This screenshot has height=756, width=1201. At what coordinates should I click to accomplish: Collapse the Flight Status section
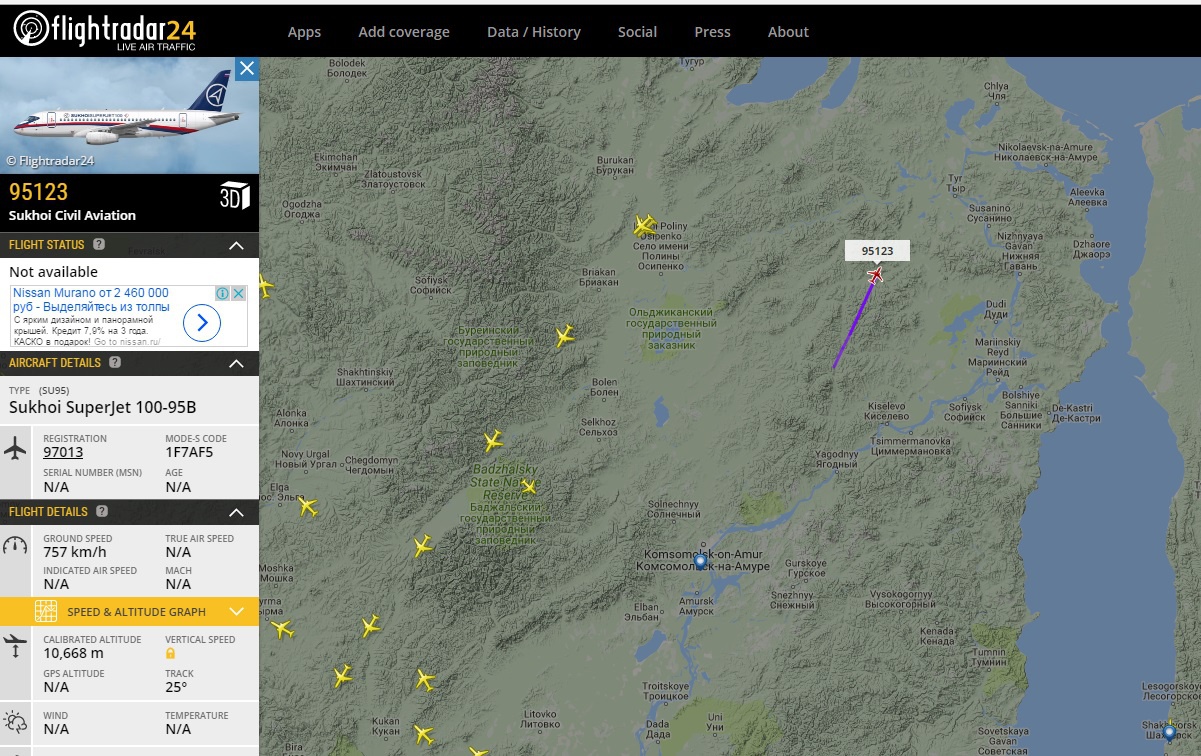[x=237, y=246]
